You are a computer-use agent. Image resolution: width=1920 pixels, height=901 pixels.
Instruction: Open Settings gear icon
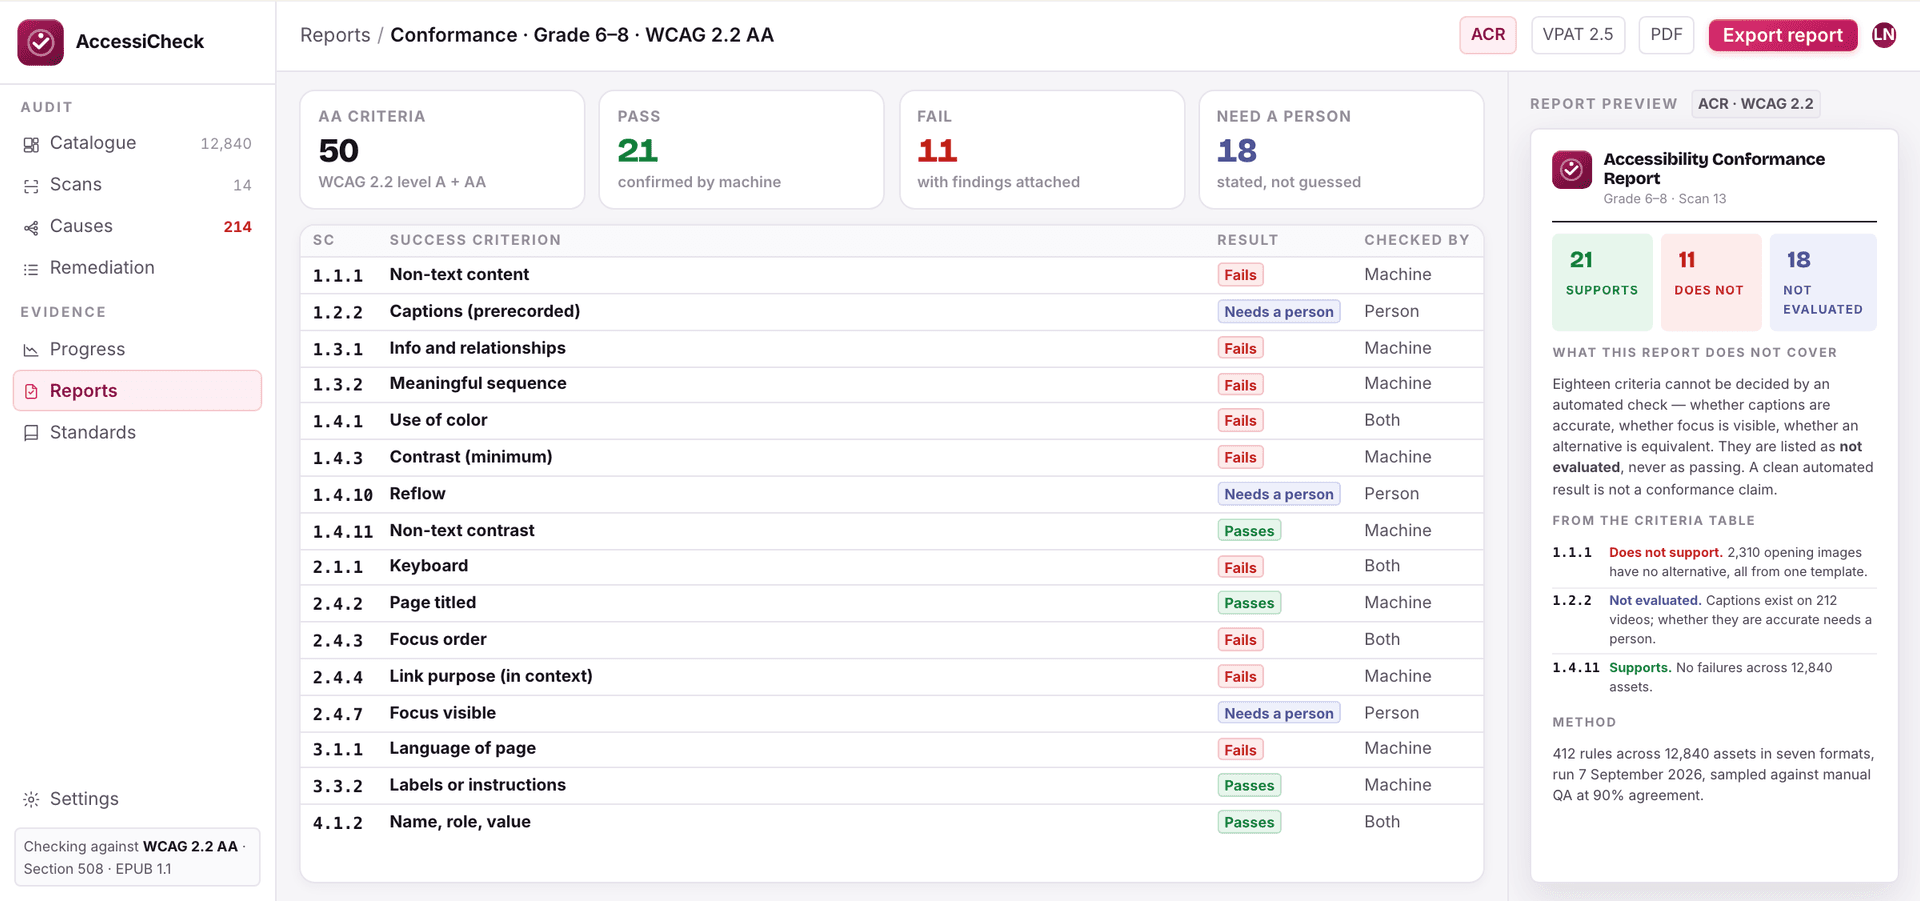tap(31, 799)
